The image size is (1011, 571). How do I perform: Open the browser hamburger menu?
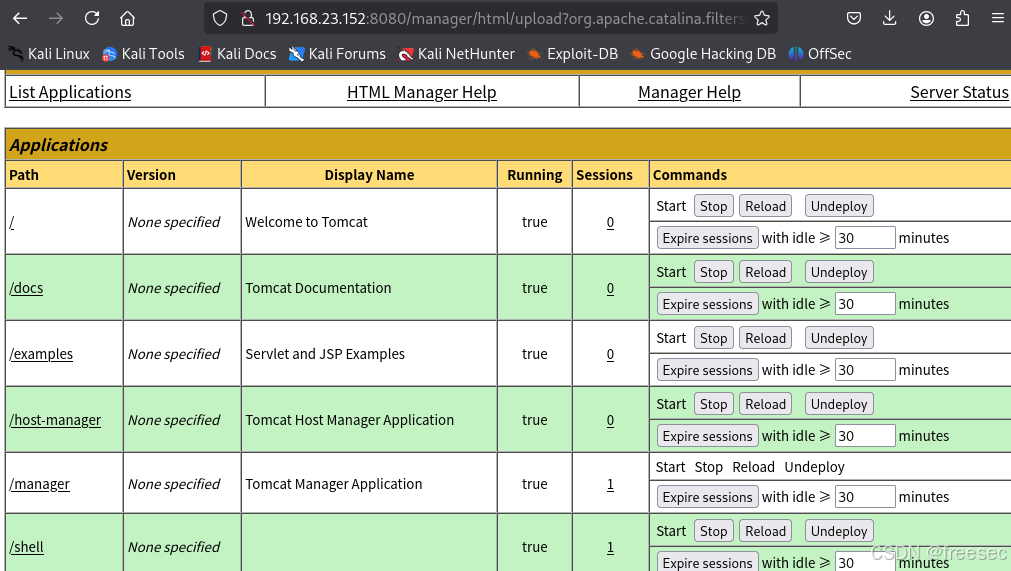998,18
